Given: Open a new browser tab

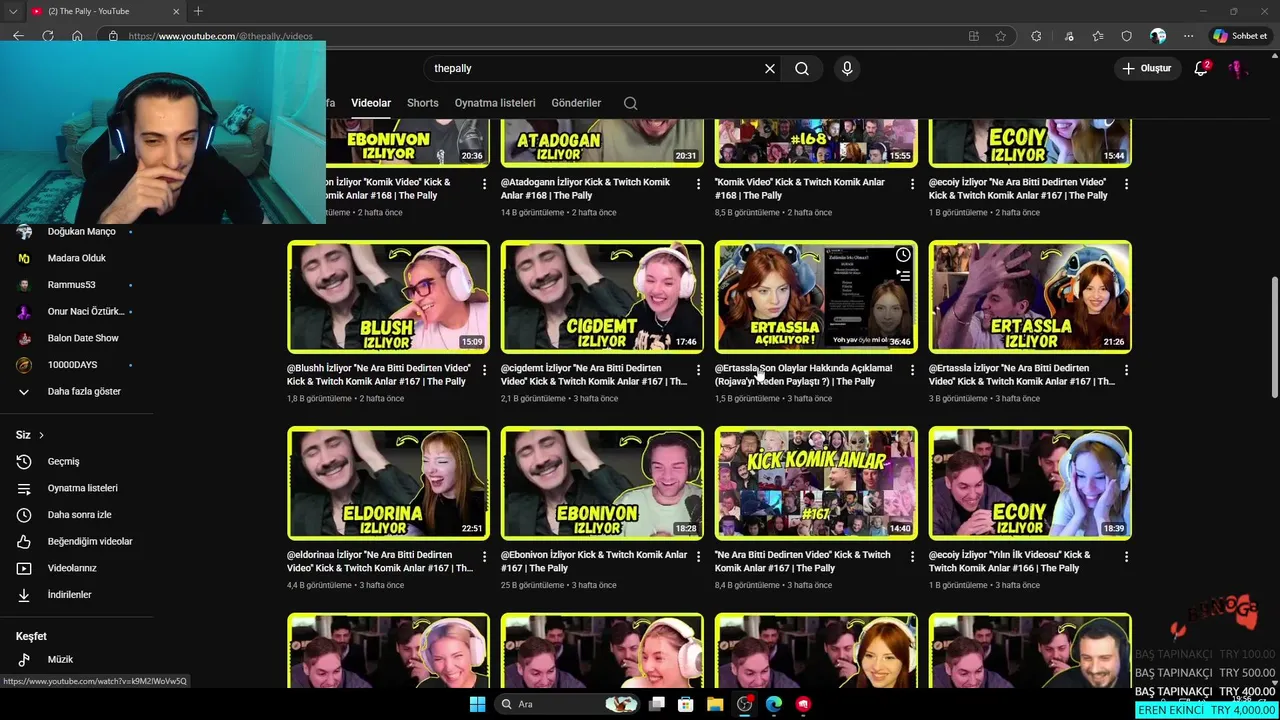Looking at the screenshot, I should 198,11.
